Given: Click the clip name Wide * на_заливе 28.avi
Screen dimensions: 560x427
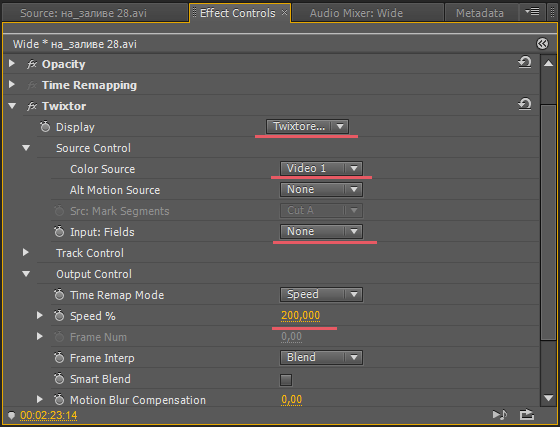Looking at the screenshot, I should point(75,44).
